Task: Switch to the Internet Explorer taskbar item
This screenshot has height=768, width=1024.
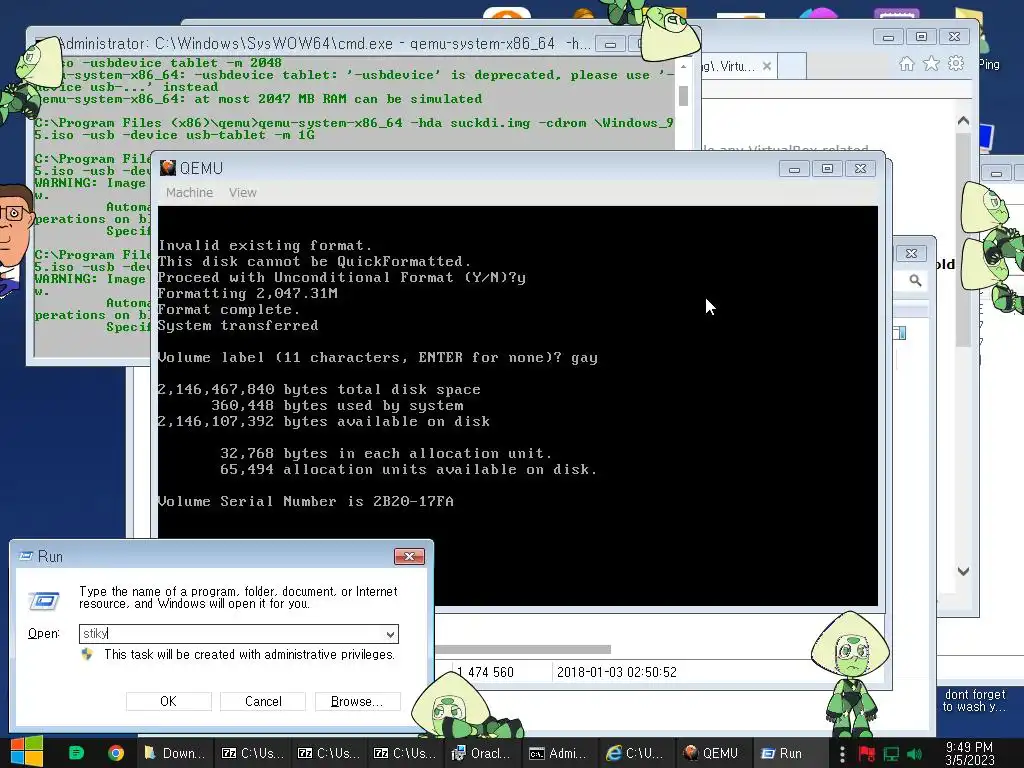Action: click(634, 753)
